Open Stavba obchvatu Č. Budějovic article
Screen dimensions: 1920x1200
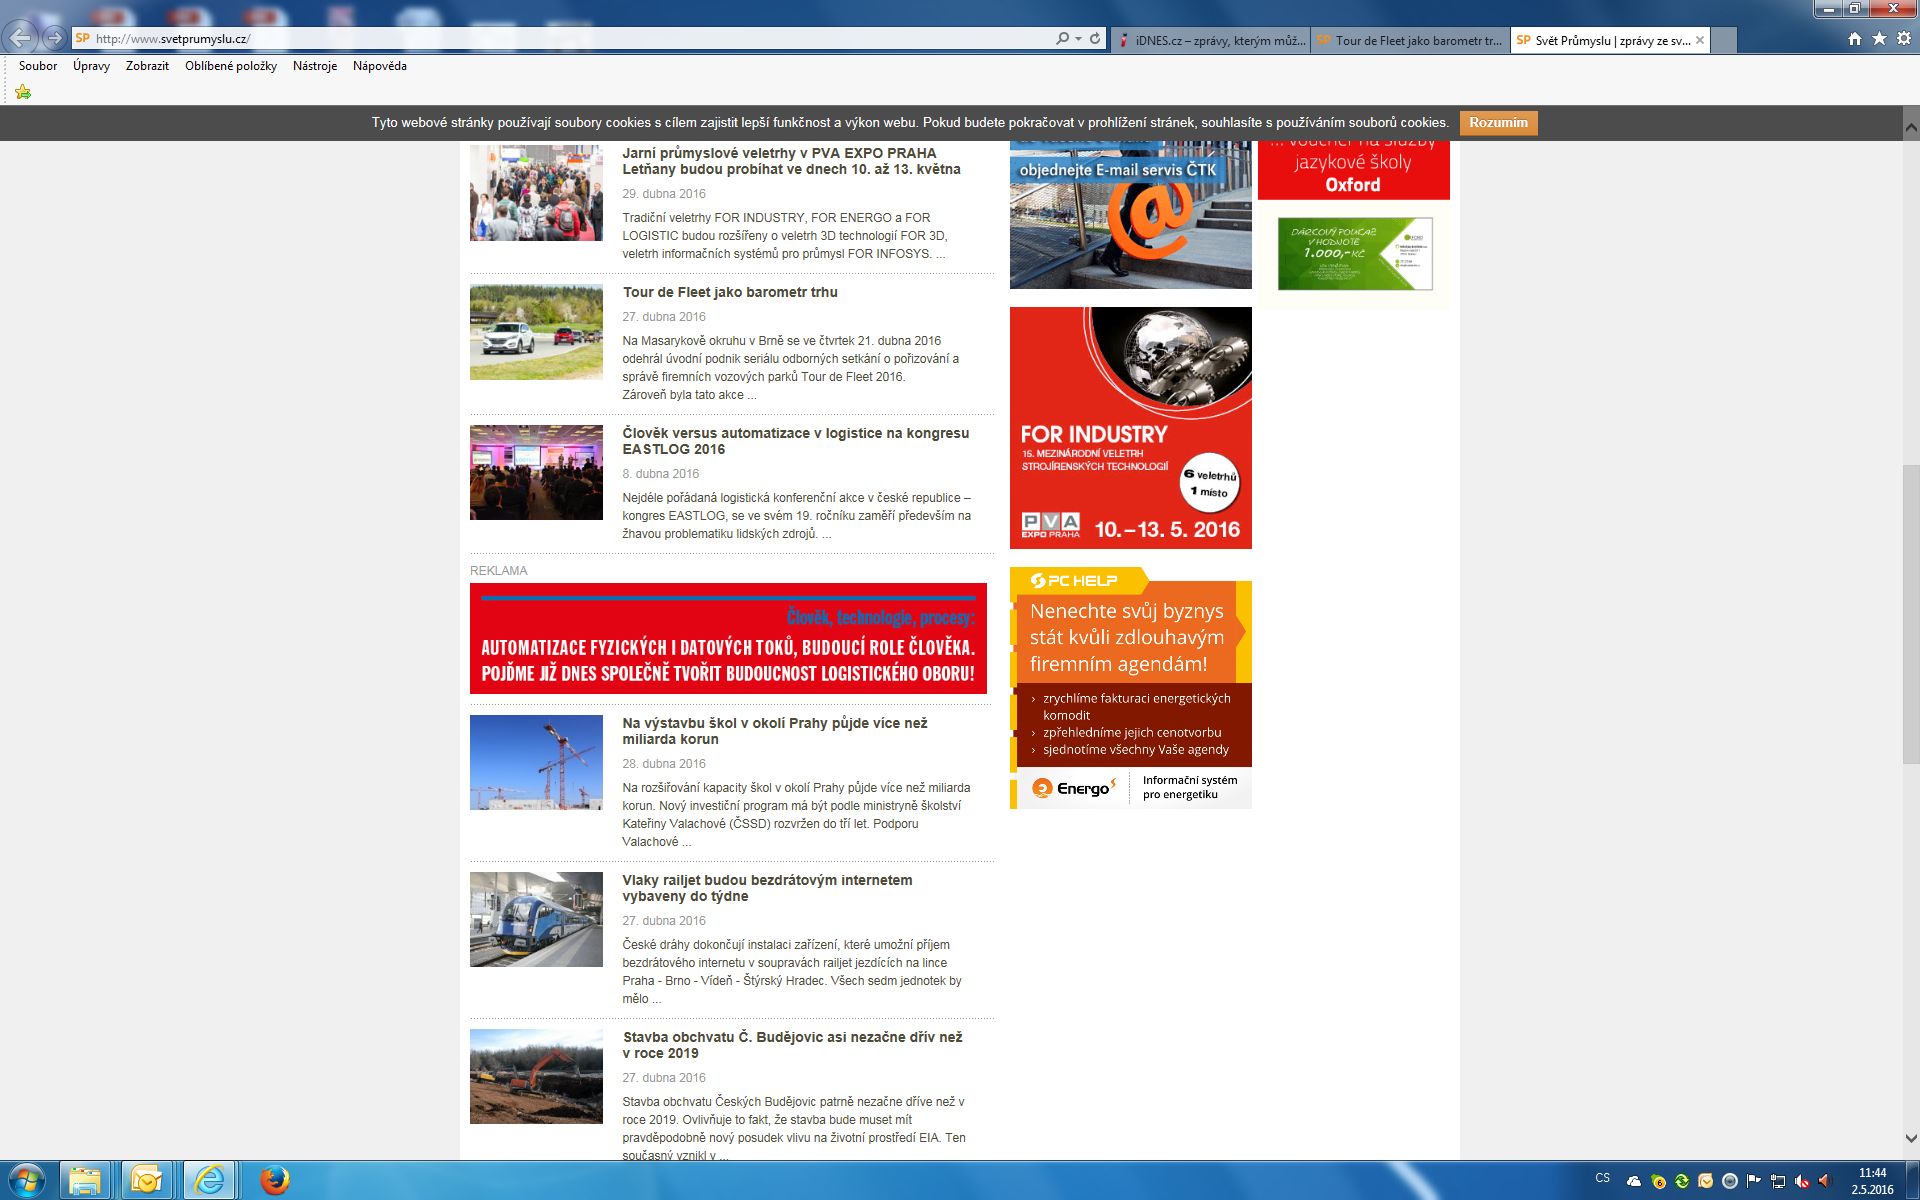coord(792,1045)
